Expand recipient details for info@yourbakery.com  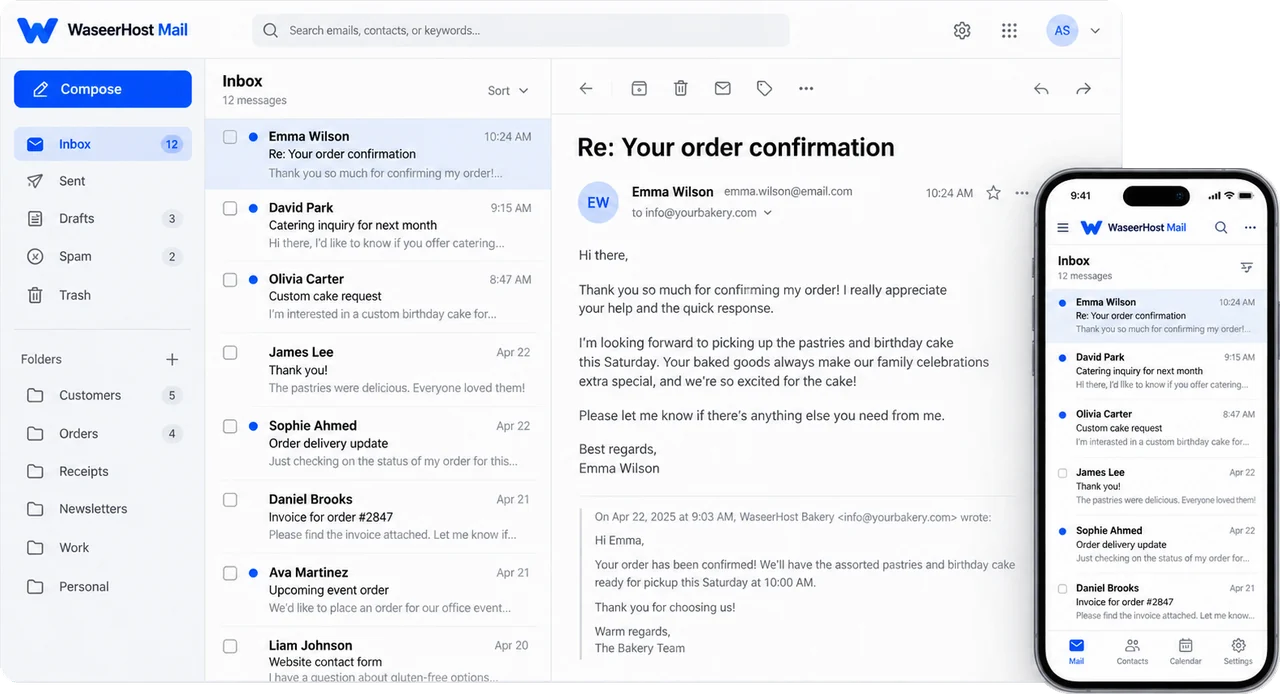coord(768,213)
